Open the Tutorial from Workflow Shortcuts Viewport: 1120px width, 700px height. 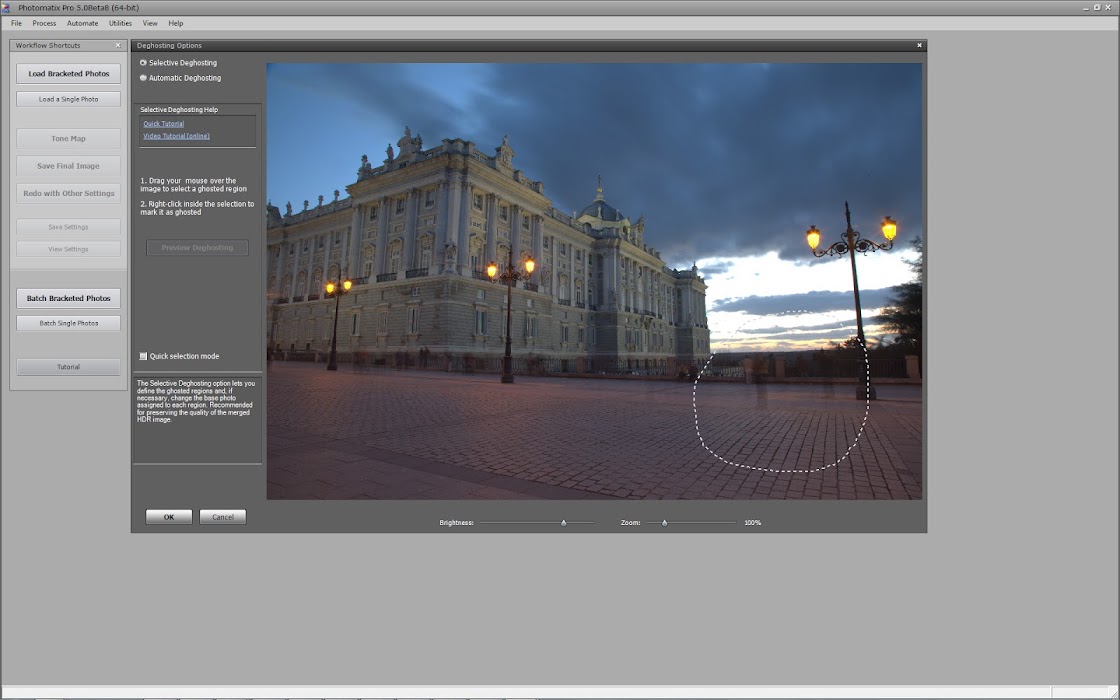pos(69,367)
